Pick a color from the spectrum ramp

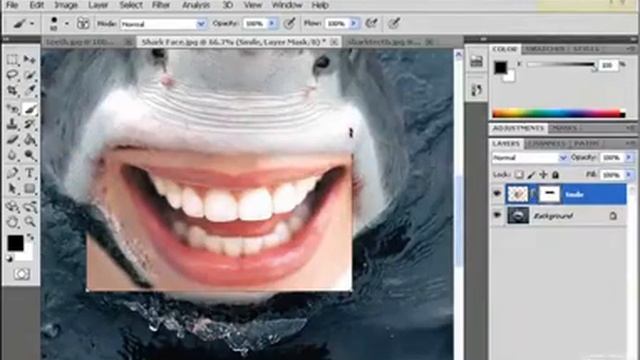[559, 114]
